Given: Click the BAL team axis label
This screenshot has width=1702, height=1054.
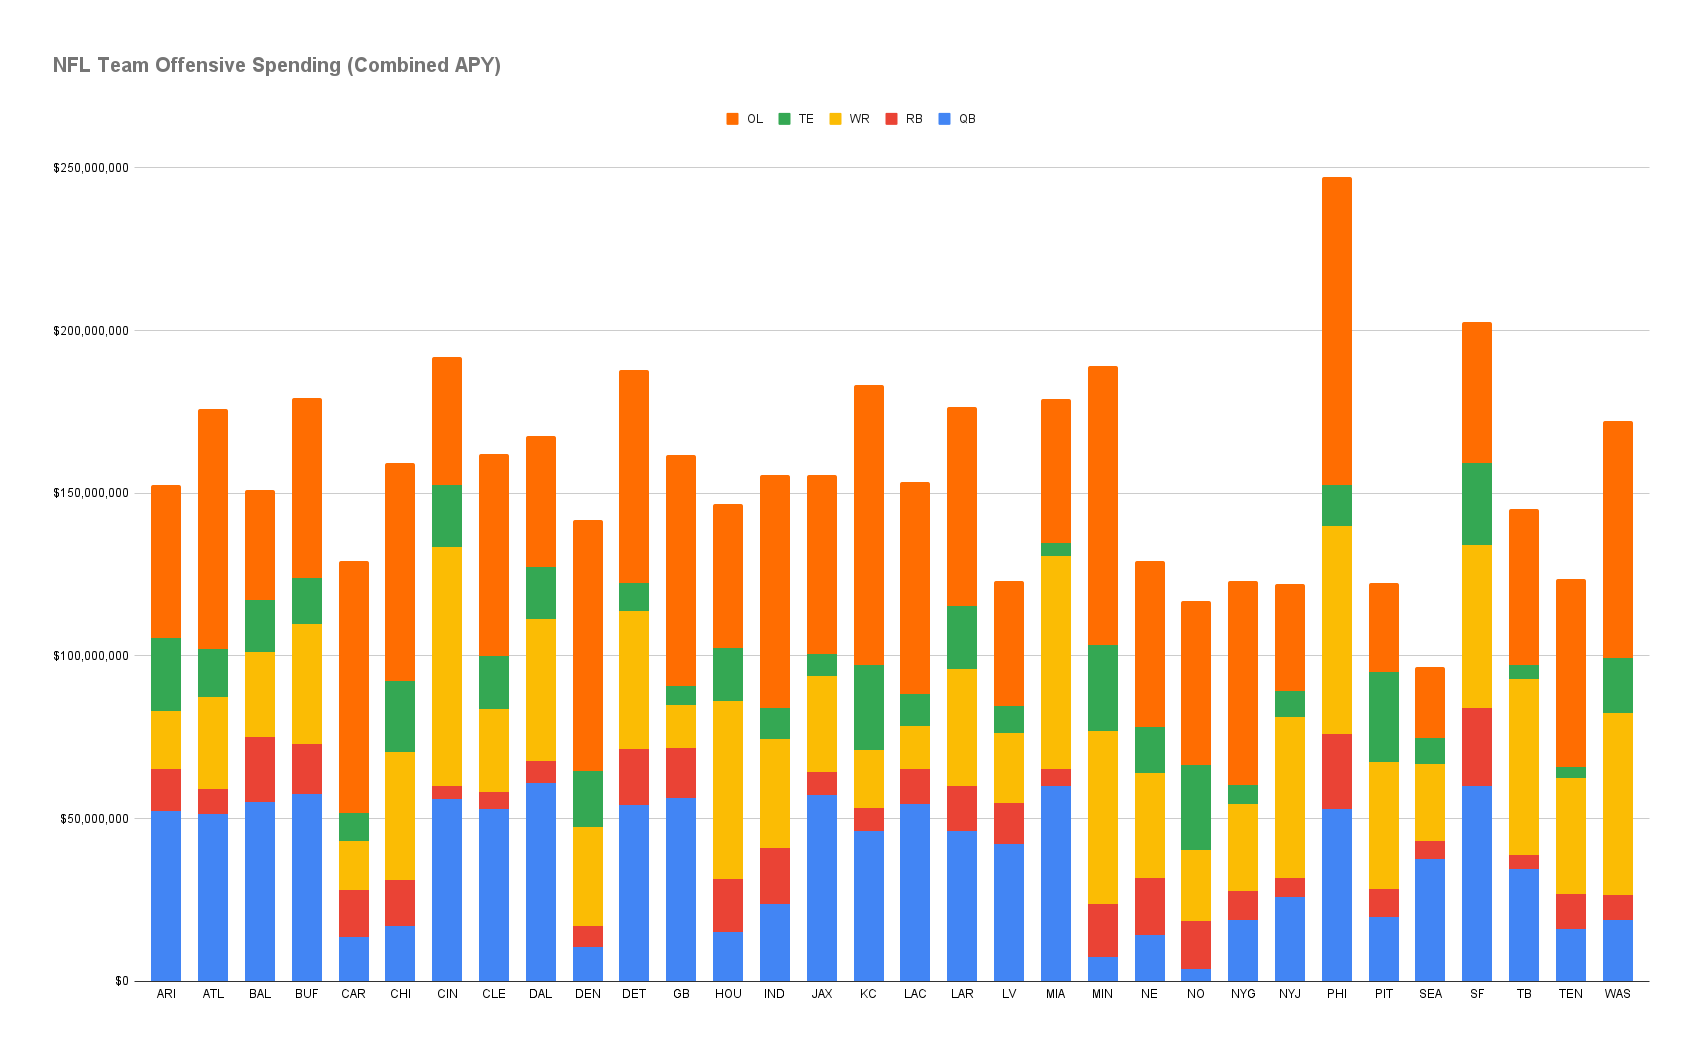Looking at the screenshot, I should [x=260, y=994].
